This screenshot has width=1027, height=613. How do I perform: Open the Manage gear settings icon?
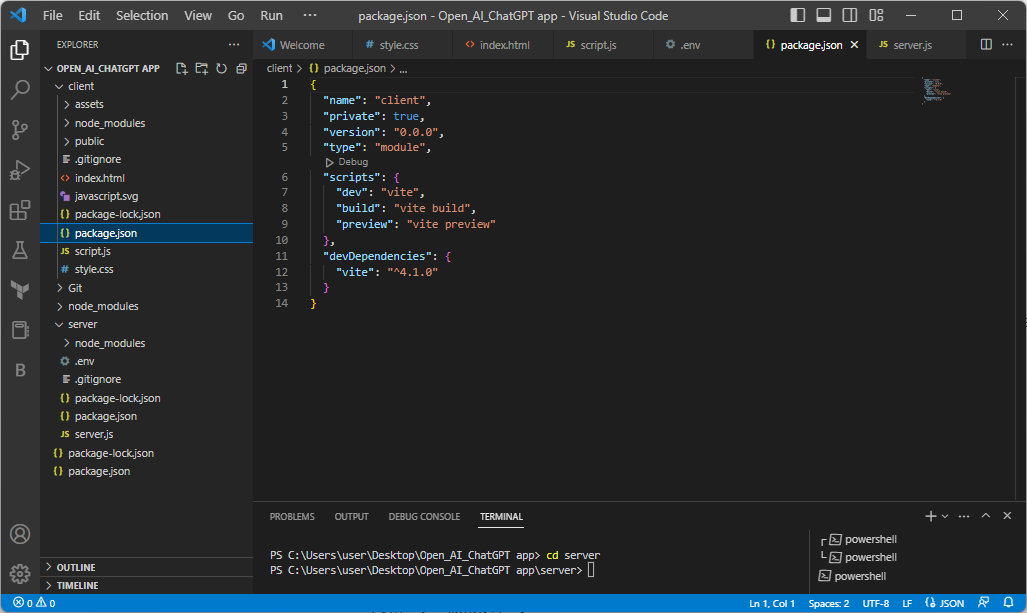click(x=20, y=574)
